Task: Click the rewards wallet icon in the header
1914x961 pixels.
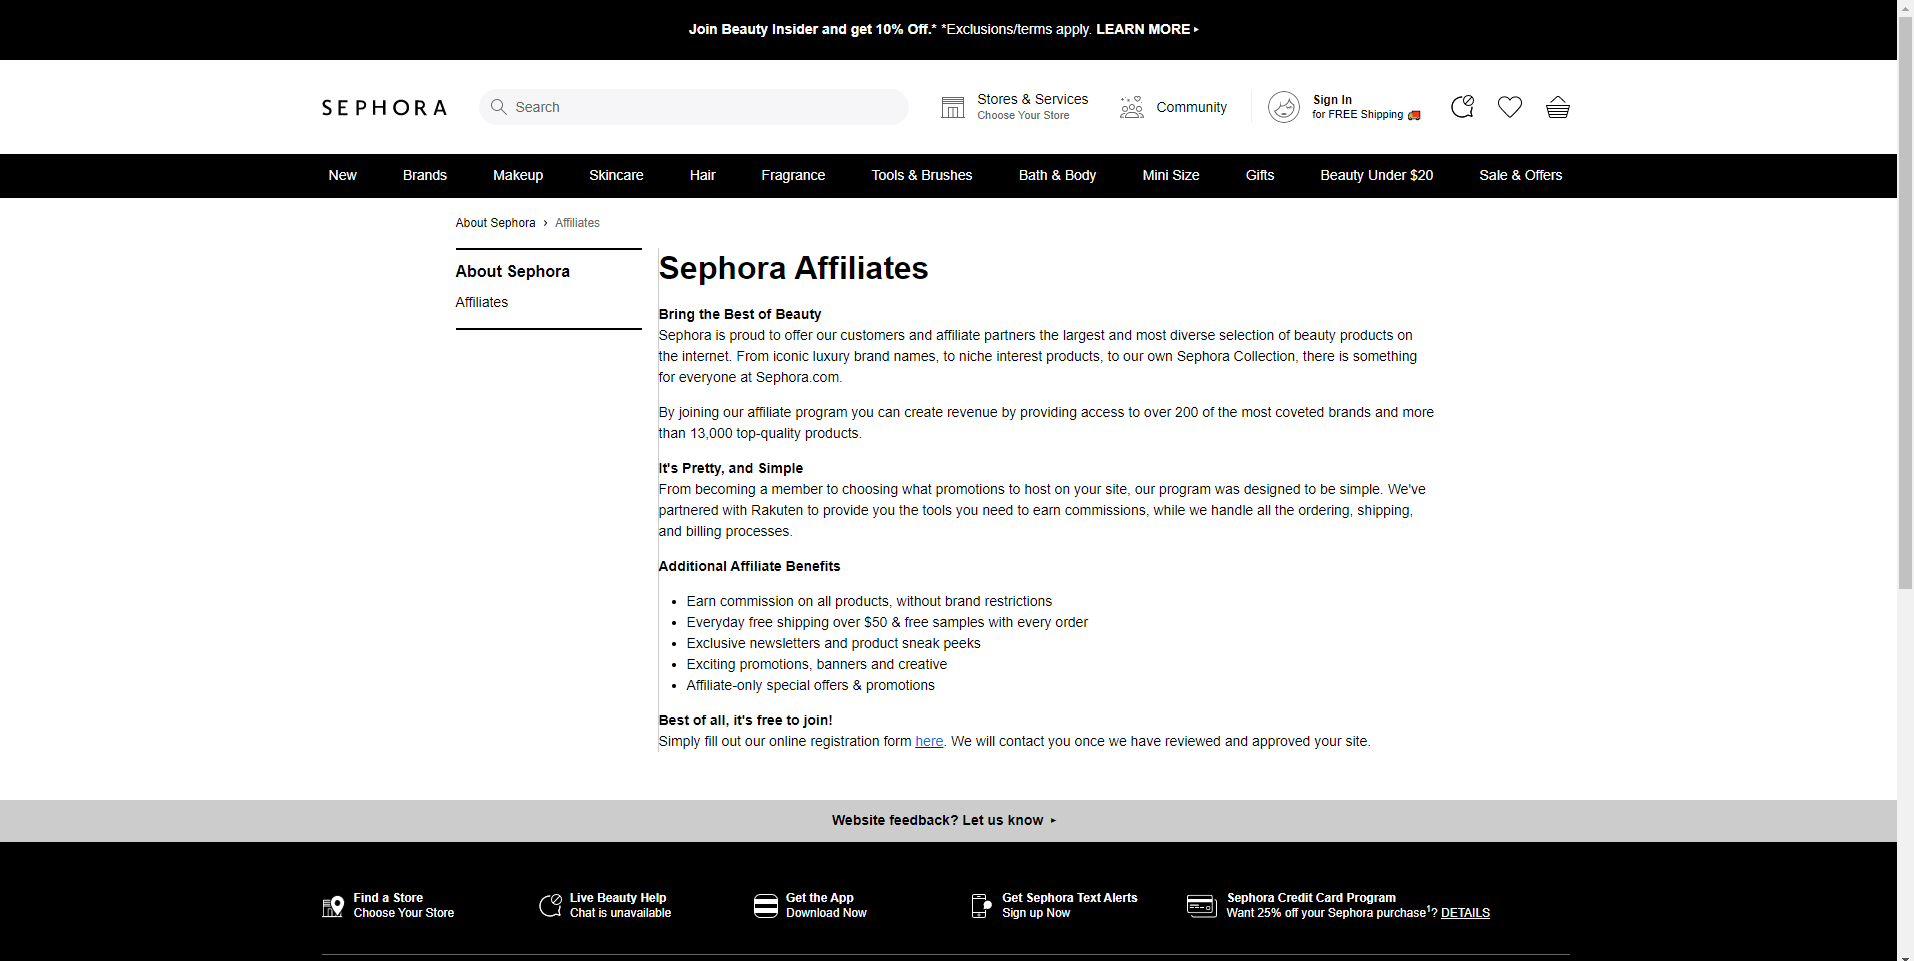Action: [1461, 107]
